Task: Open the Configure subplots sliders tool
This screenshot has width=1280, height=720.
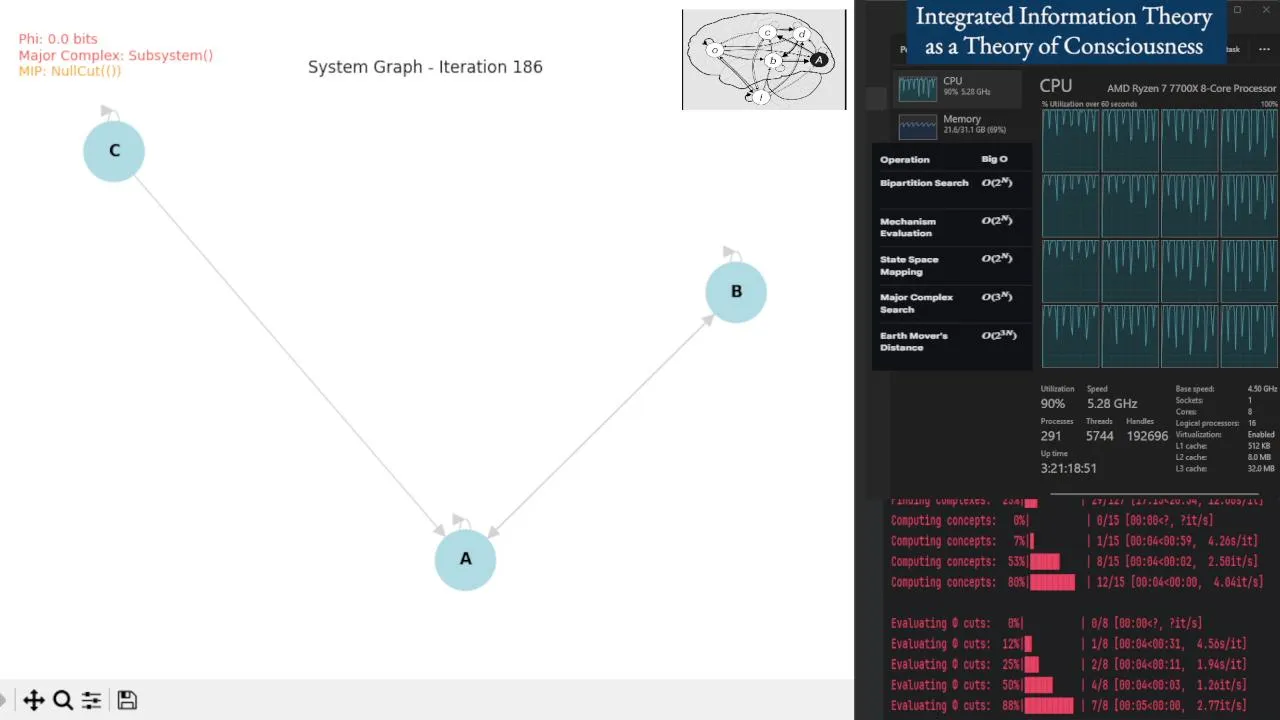Action: click(91, 700)
